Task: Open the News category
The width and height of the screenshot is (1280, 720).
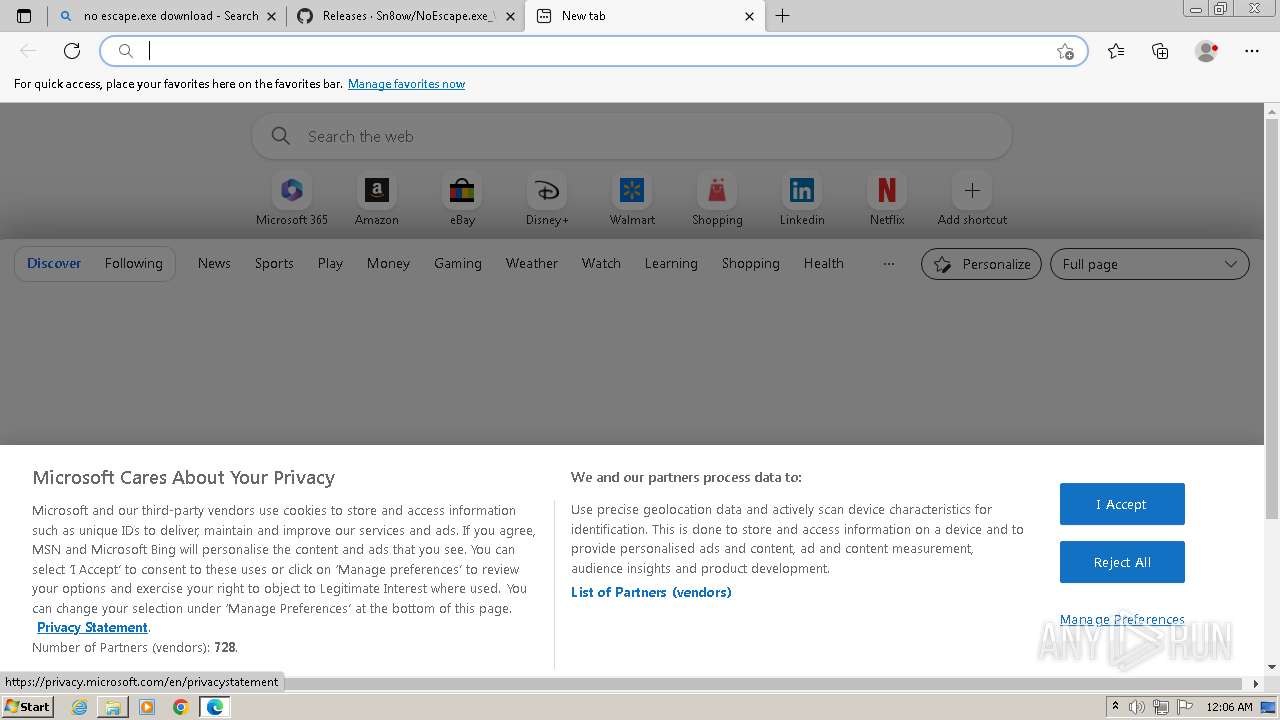Action: pyautogui.click(x=214, y=264)
